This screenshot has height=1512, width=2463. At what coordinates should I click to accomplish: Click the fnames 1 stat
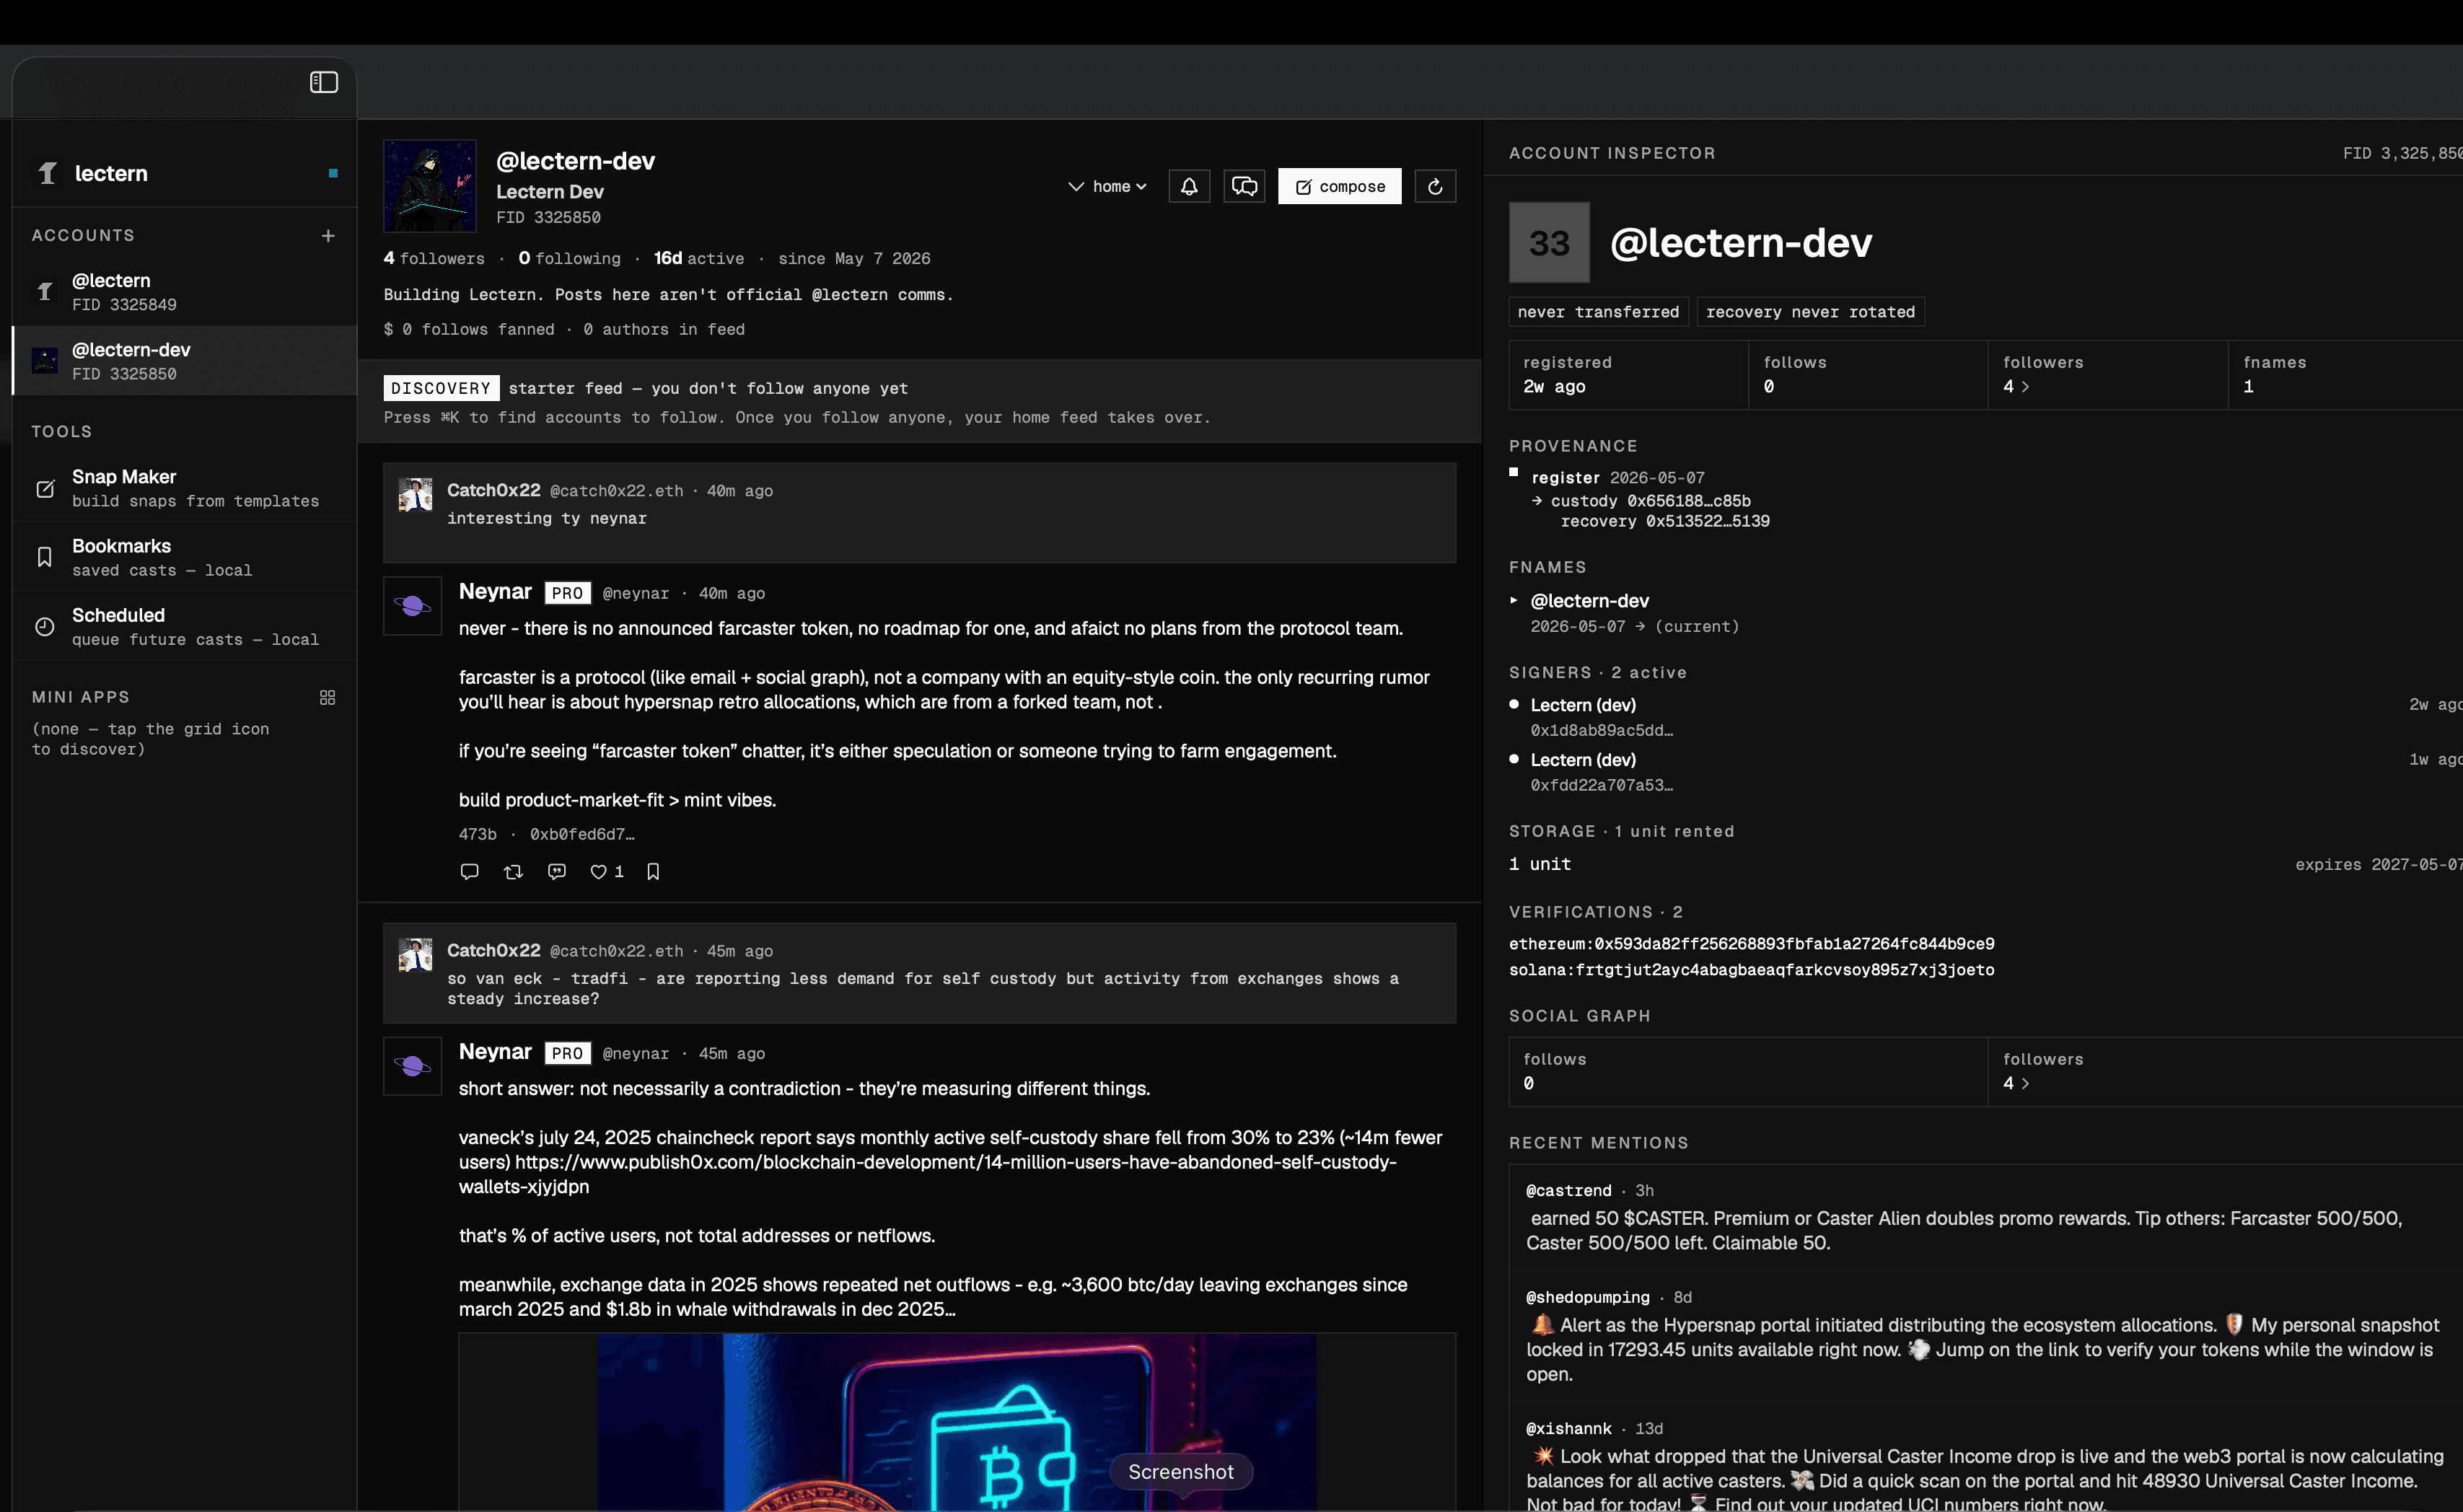(x=2346, y=375)
